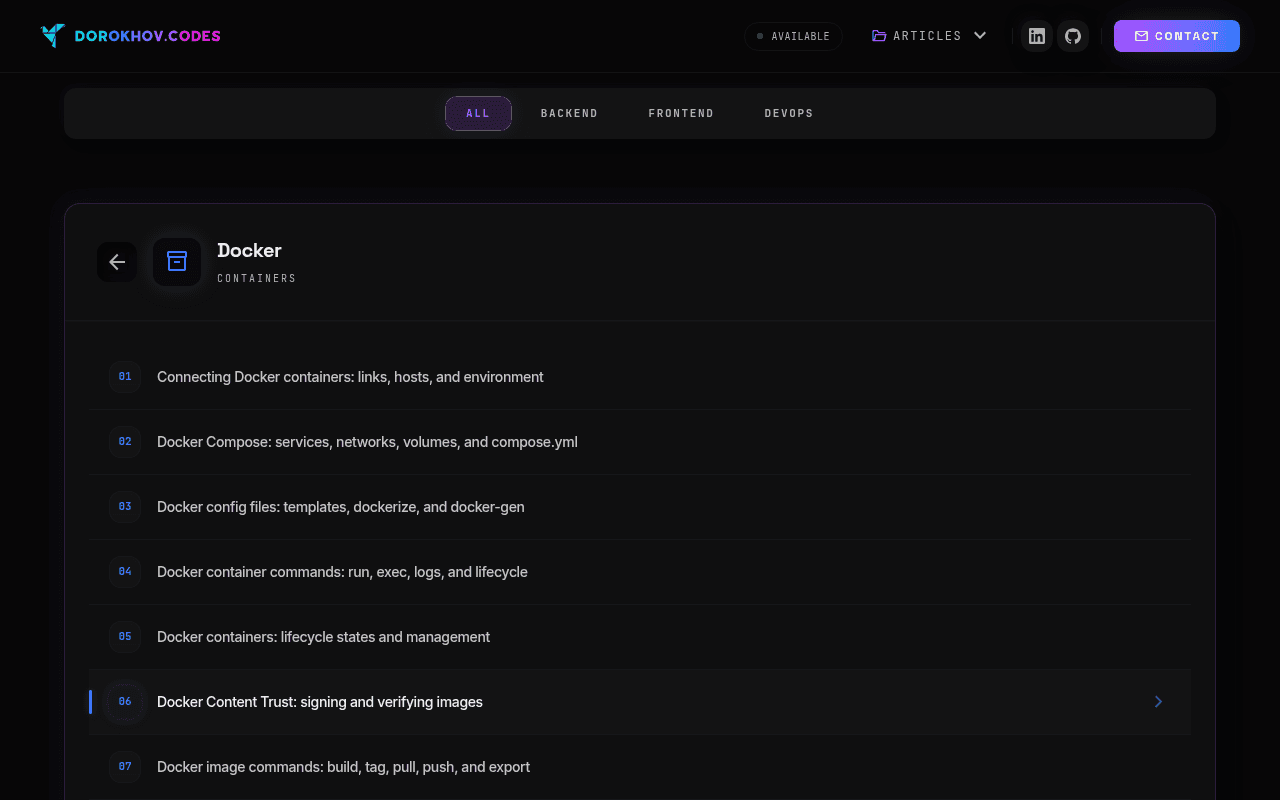Click the 07 number badge
The image size is (1280, 800).
125,767
